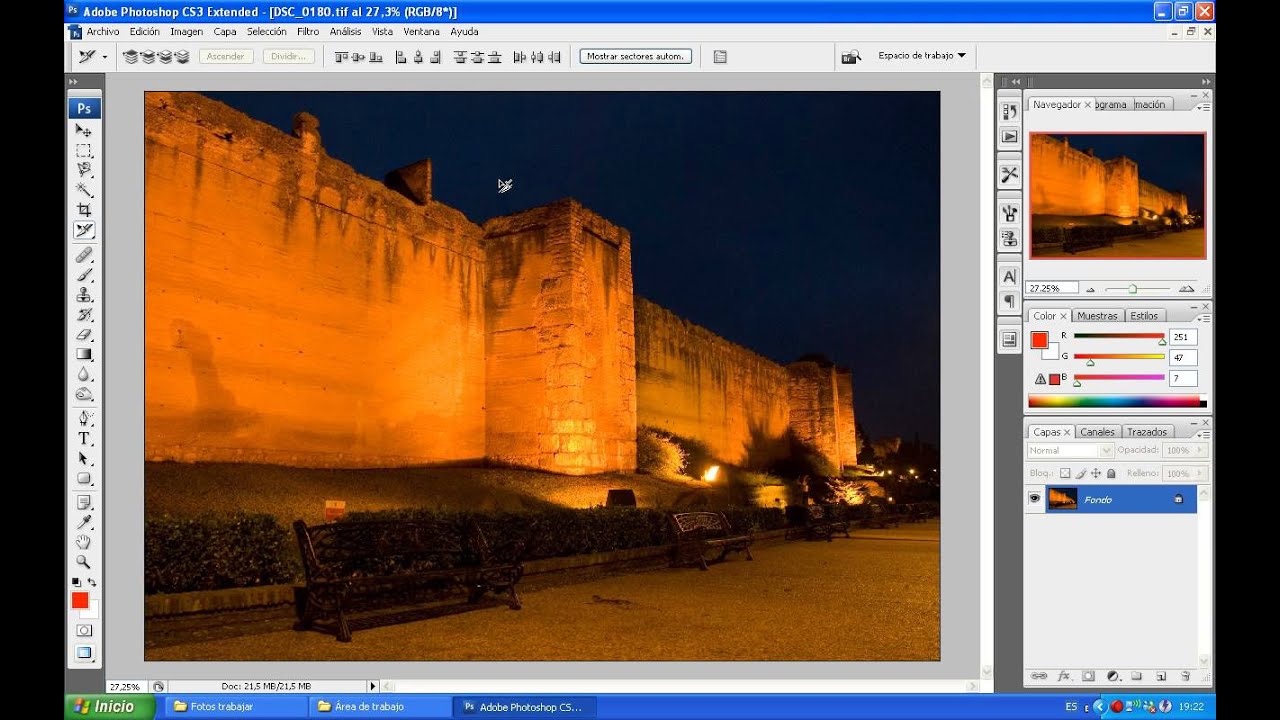This screenshot has width=1280, height=720.
Task: Select the Horizontal Type tool
Action: pos(84,438)
